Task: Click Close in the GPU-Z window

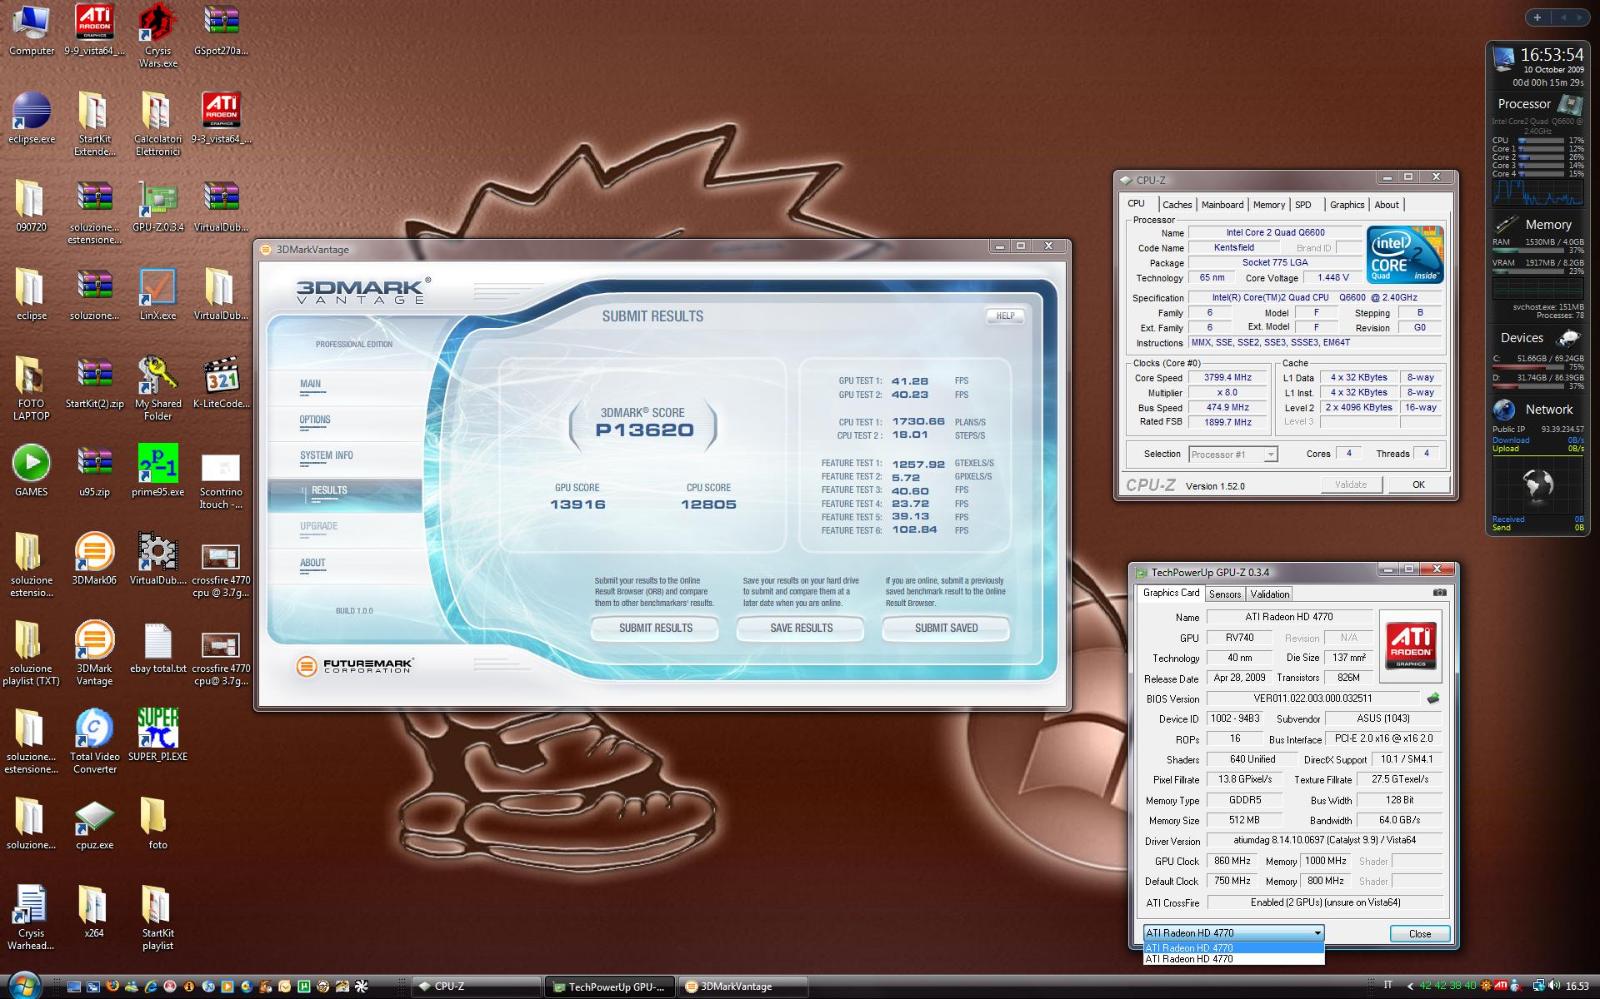Action: [1420, 934]
